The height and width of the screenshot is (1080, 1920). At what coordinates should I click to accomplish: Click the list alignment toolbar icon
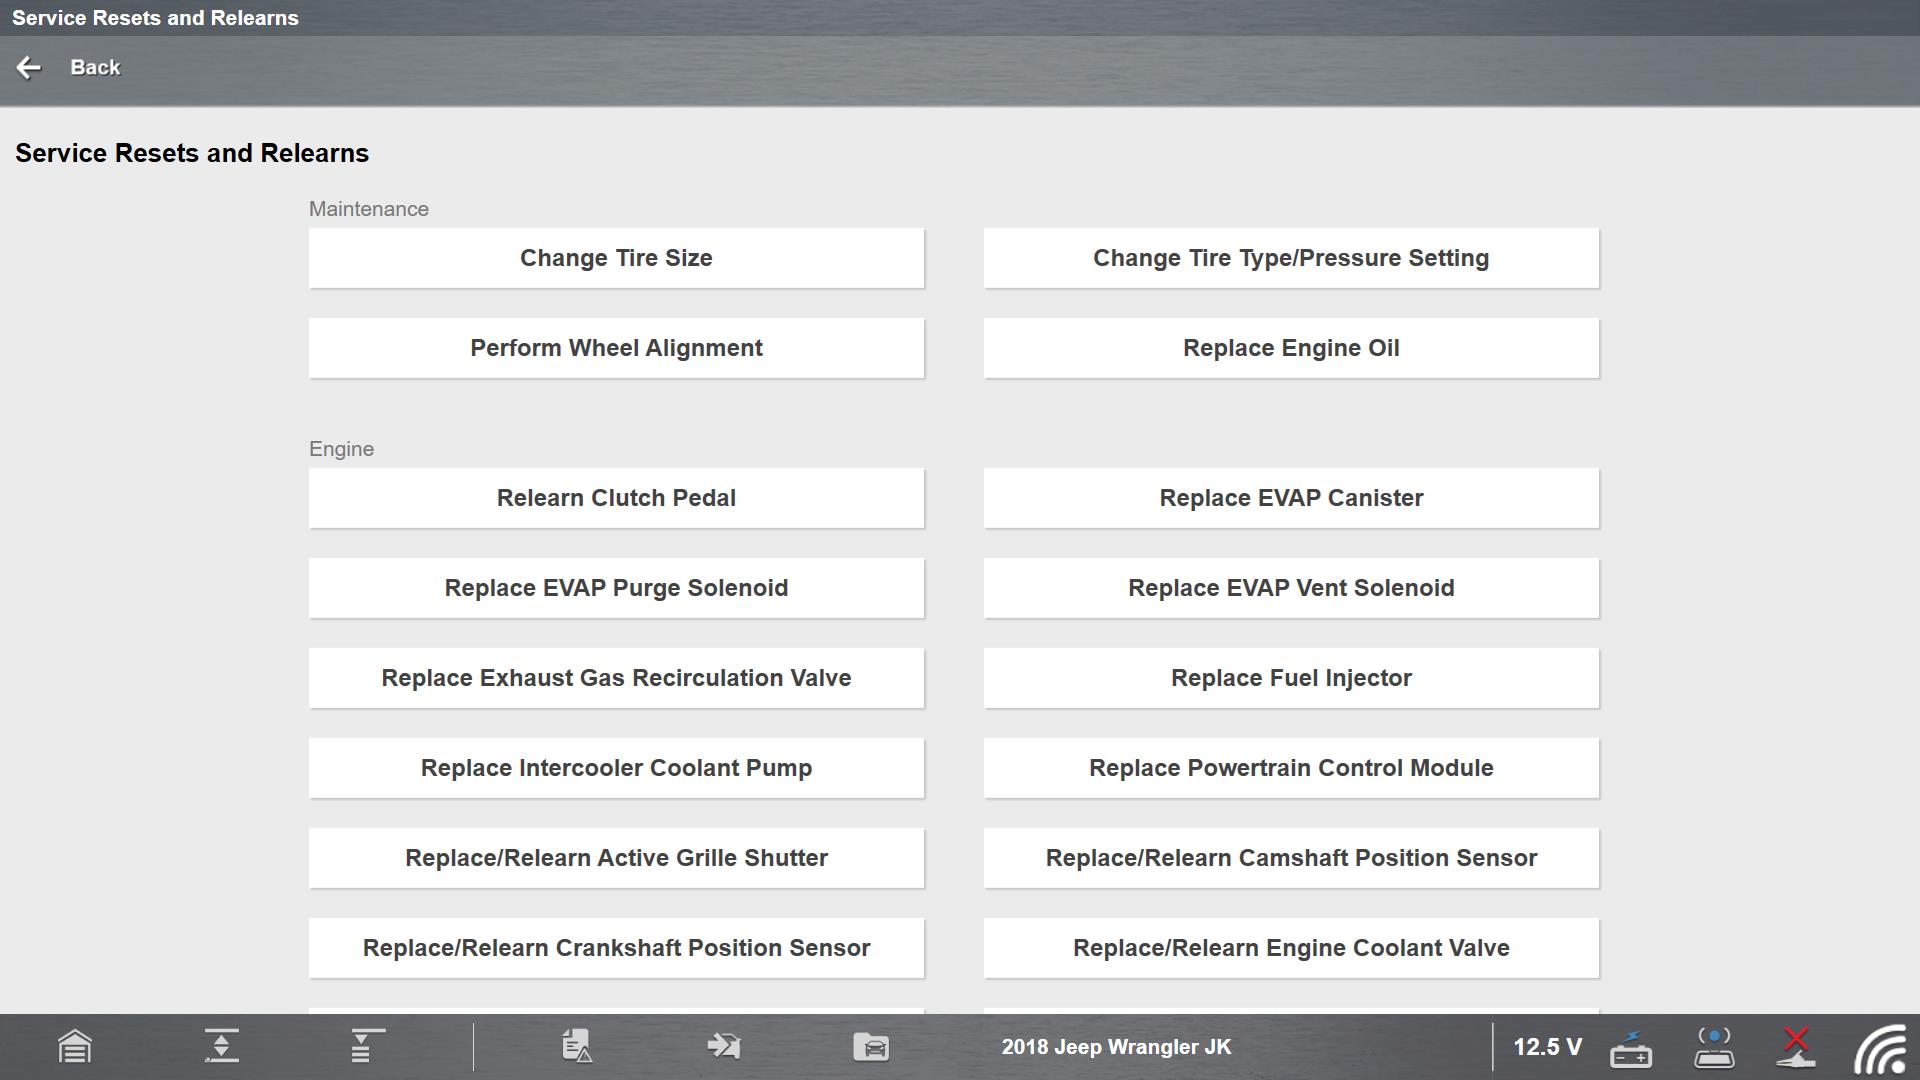366,1046
